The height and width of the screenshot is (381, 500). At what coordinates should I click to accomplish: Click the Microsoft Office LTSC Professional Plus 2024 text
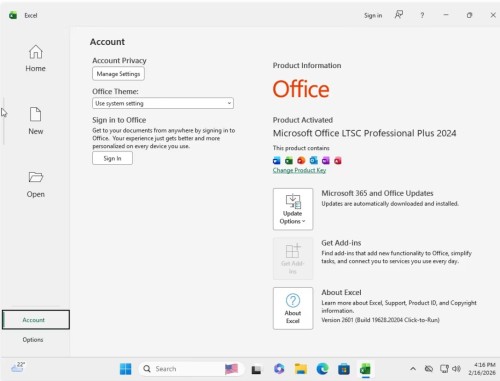coord(364,133)
